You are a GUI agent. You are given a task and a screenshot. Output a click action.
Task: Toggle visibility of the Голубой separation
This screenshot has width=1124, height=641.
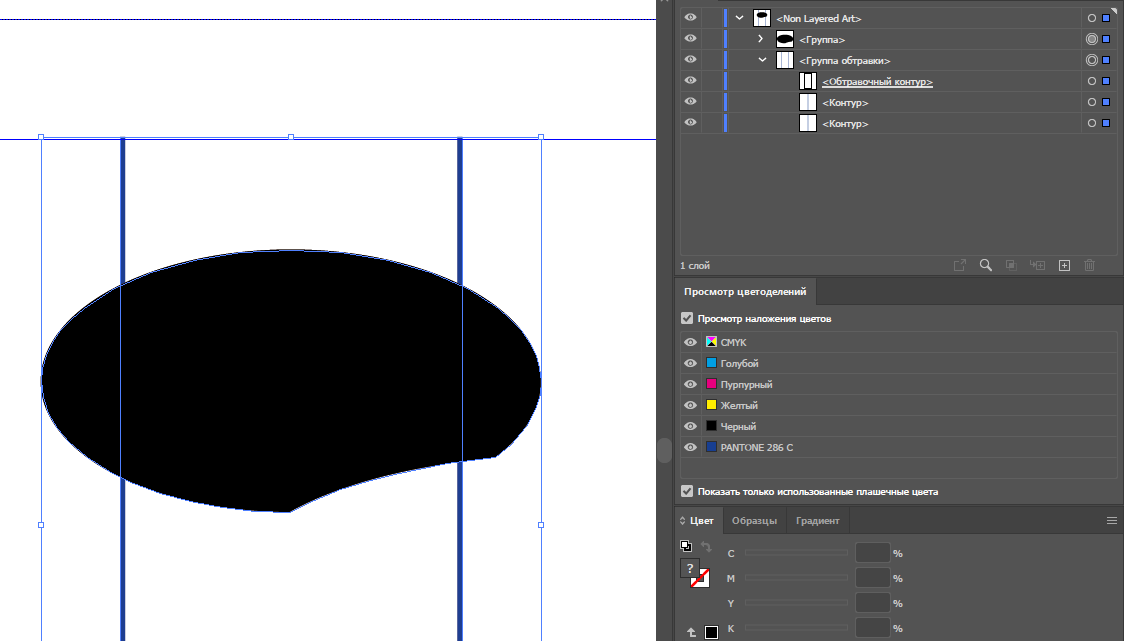tap(690, 363)
